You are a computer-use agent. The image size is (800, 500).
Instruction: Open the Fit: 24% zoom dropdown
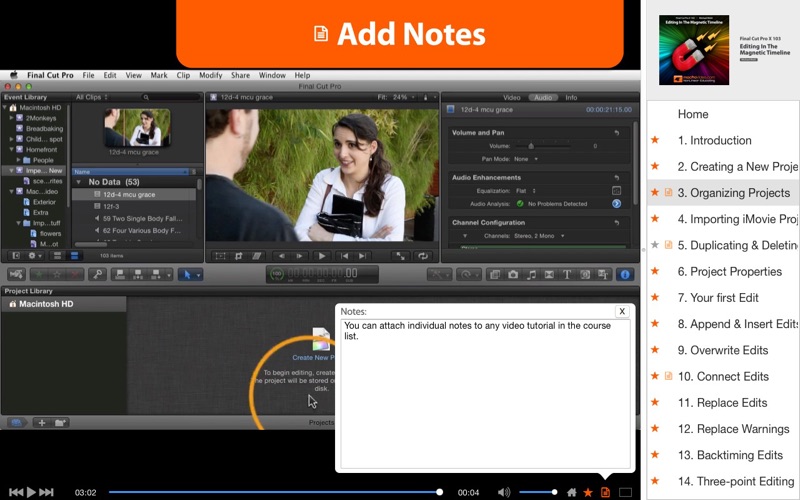(x=396, y=97)
